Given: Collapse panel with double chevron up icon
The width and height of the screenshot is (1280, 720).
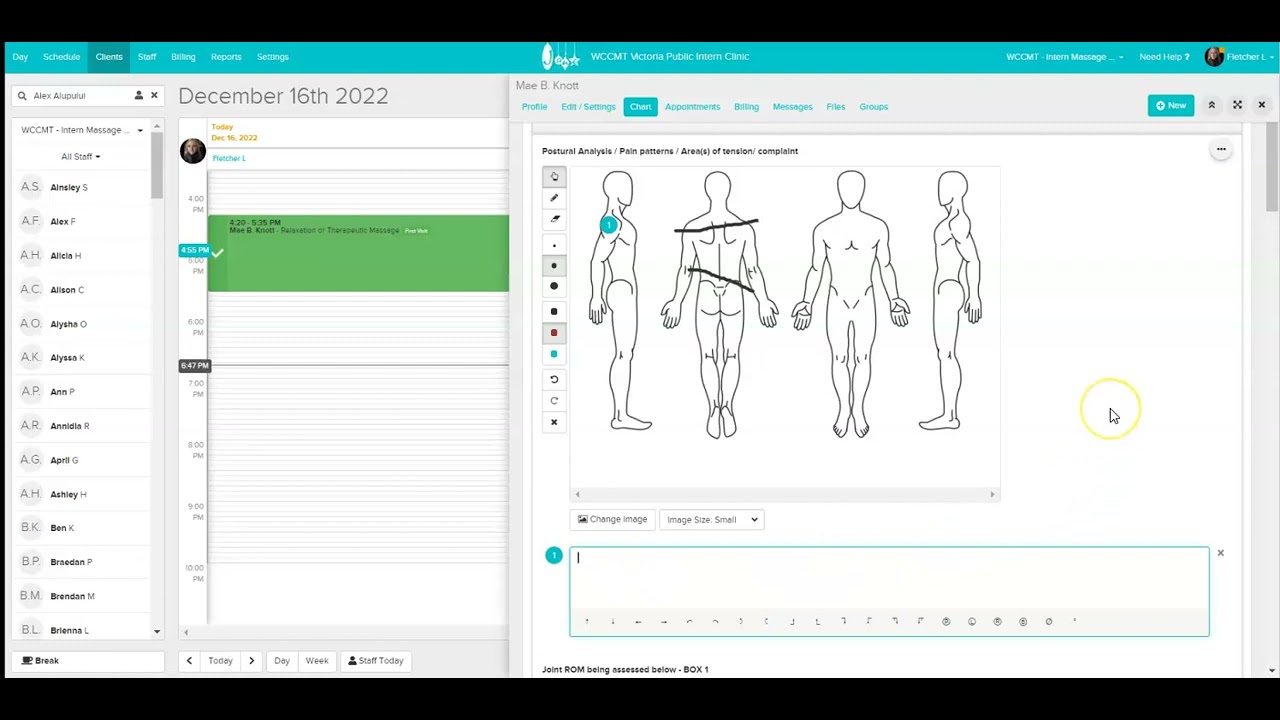Looking at the screenshot, I should pos(1211,105).
